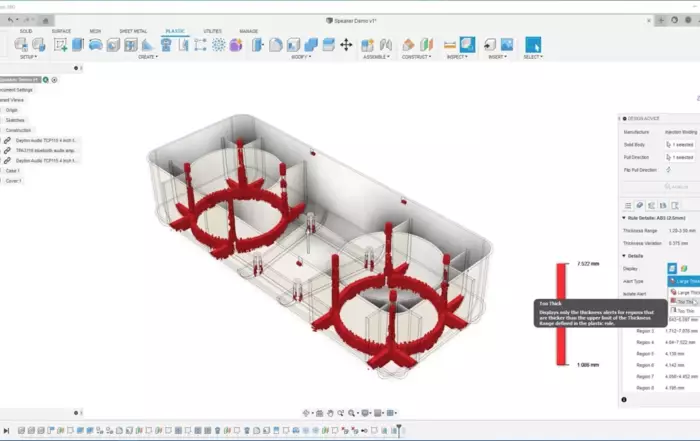Click the Home icon in the top bar
Image resolution: width=700 pixels, height=441 pixels.
pyautogui.click(x=45, y=20)
